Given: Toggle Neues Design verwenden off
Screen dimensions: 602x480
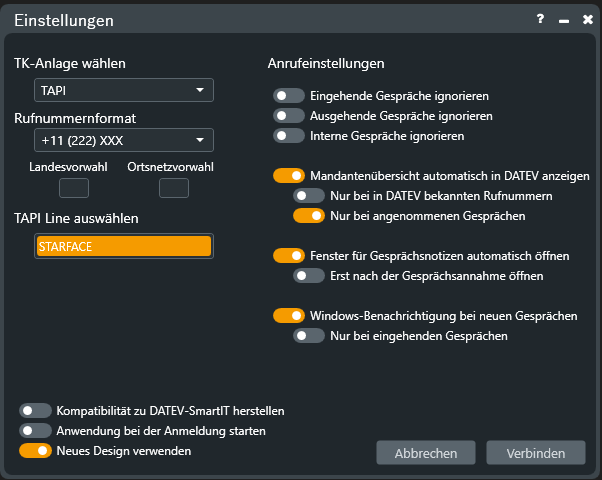Looking at the screenshot, I should coord(35,450).
